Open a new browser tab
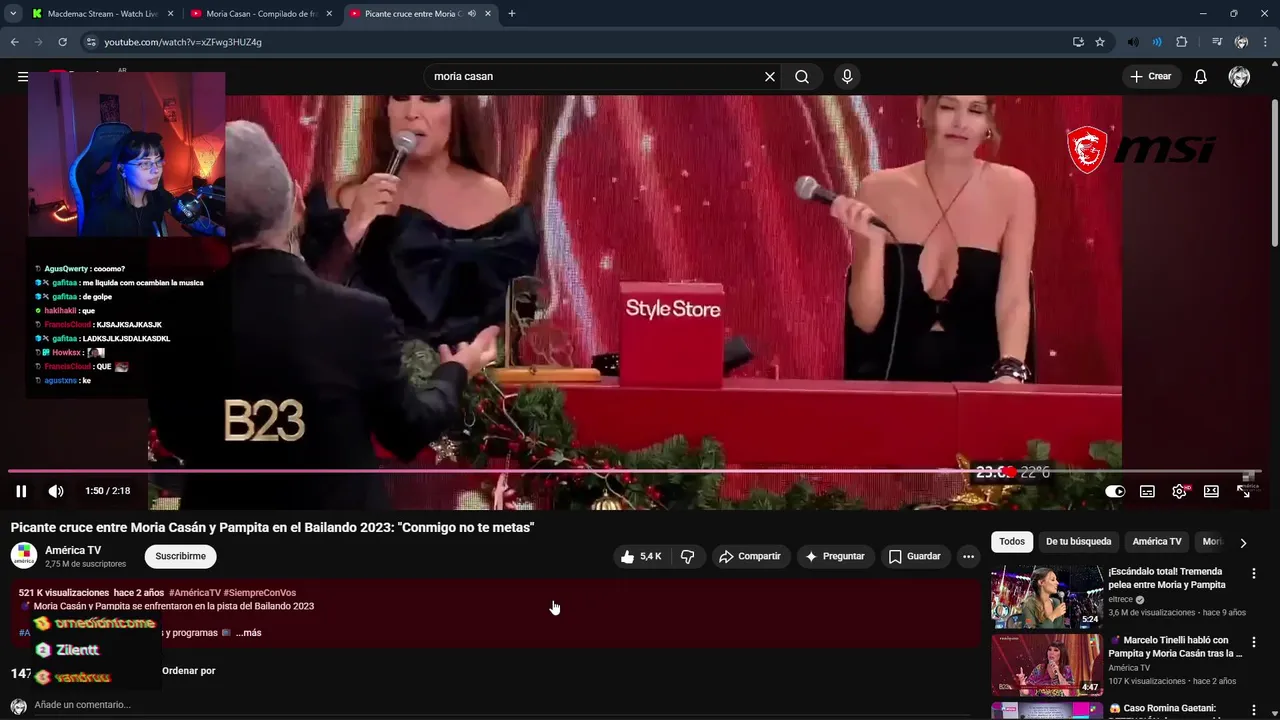 pyautogui.click(x=512, y=14)
